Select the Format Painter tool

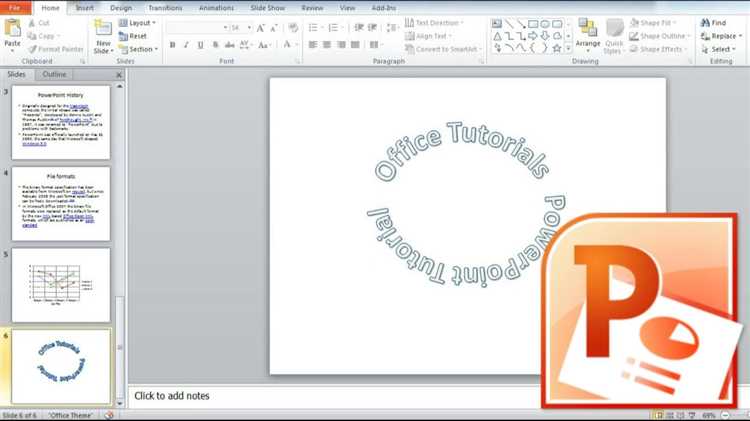(x=58, y=48)
